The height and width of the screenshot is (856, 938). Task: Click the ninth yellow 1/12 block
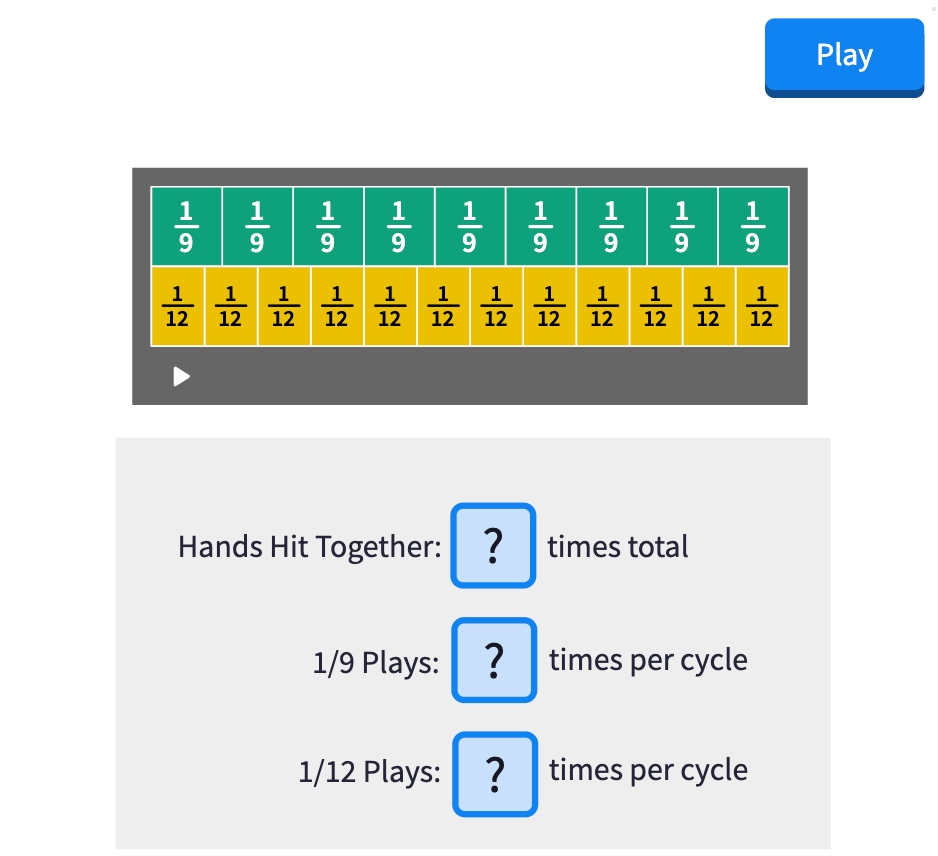[602, 306]
